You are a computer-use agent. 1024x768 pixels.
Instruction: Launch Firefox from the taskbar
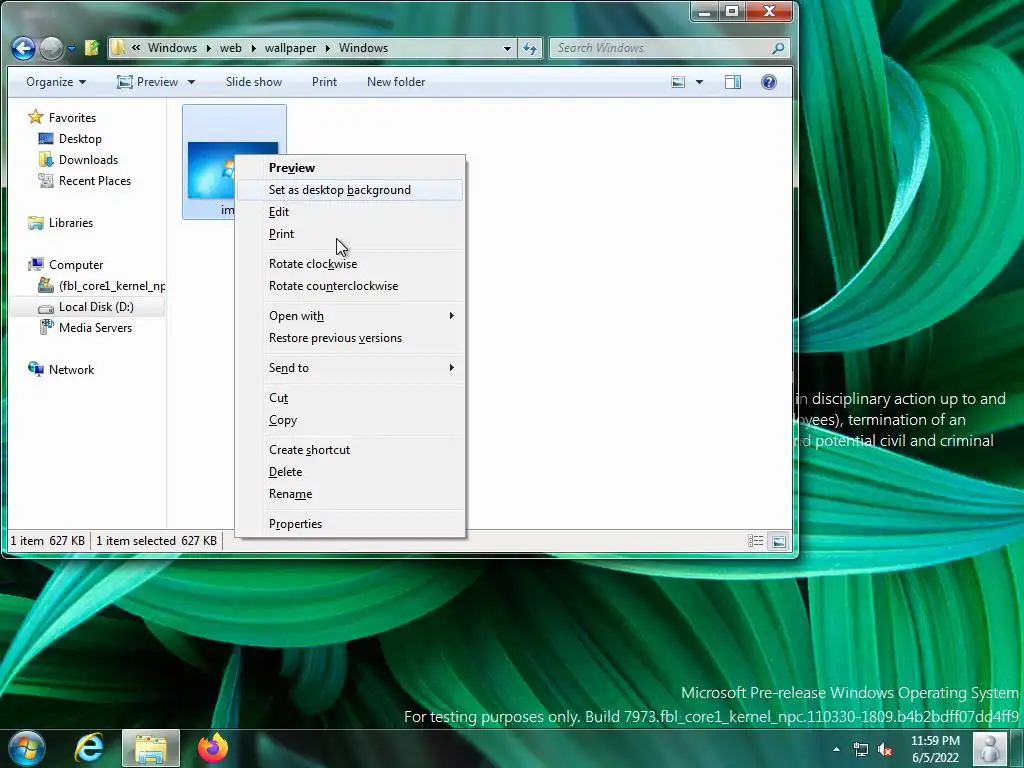tap(213, 748)
